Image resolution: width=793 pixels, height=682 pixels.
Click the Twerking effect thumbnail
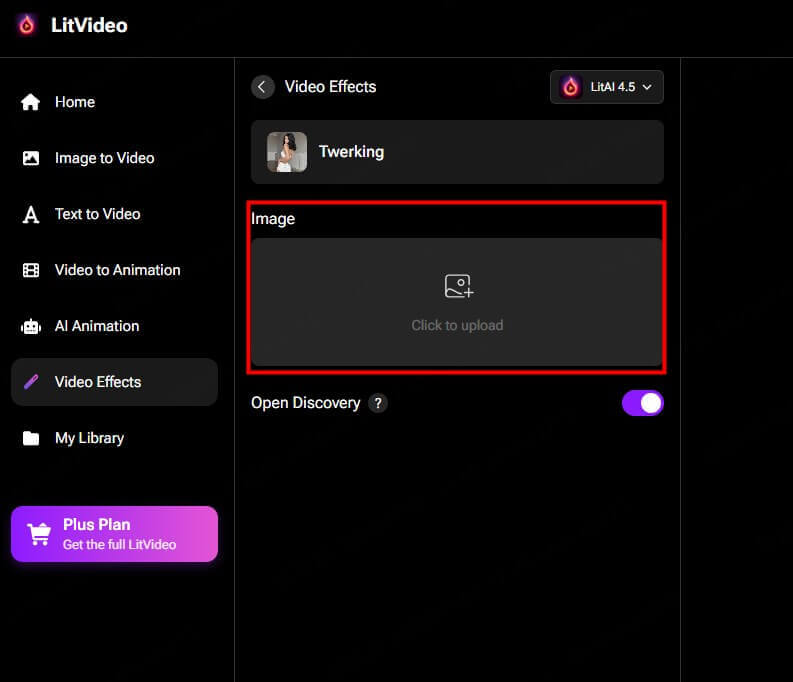pyautogui.click(x=287, y=152)
